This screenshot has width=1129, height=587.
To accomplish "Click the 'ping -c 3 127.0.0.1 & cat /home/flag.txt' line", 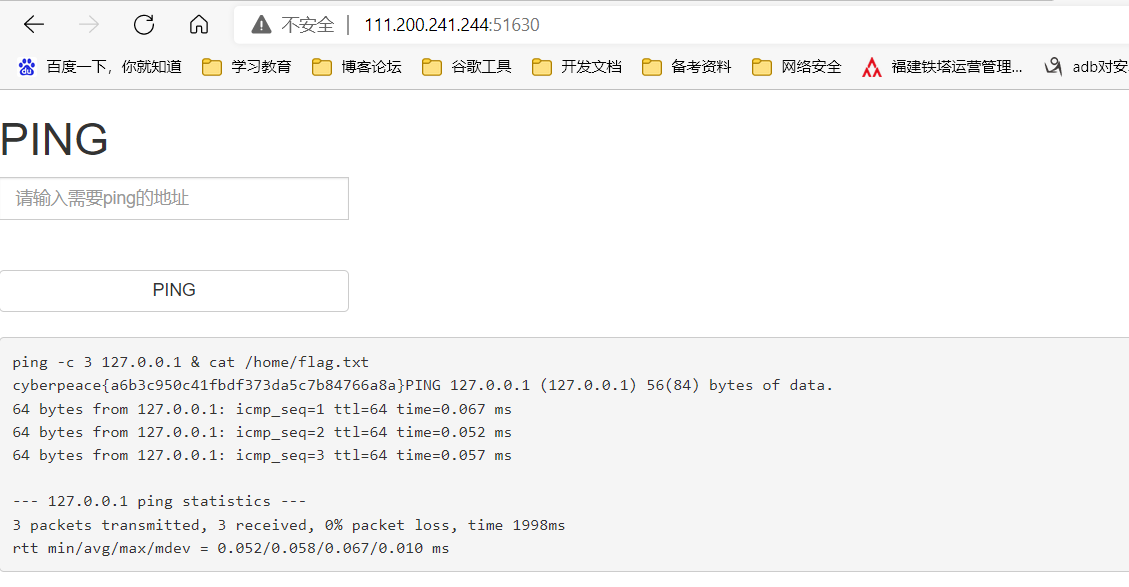I will tap(191, 362).
